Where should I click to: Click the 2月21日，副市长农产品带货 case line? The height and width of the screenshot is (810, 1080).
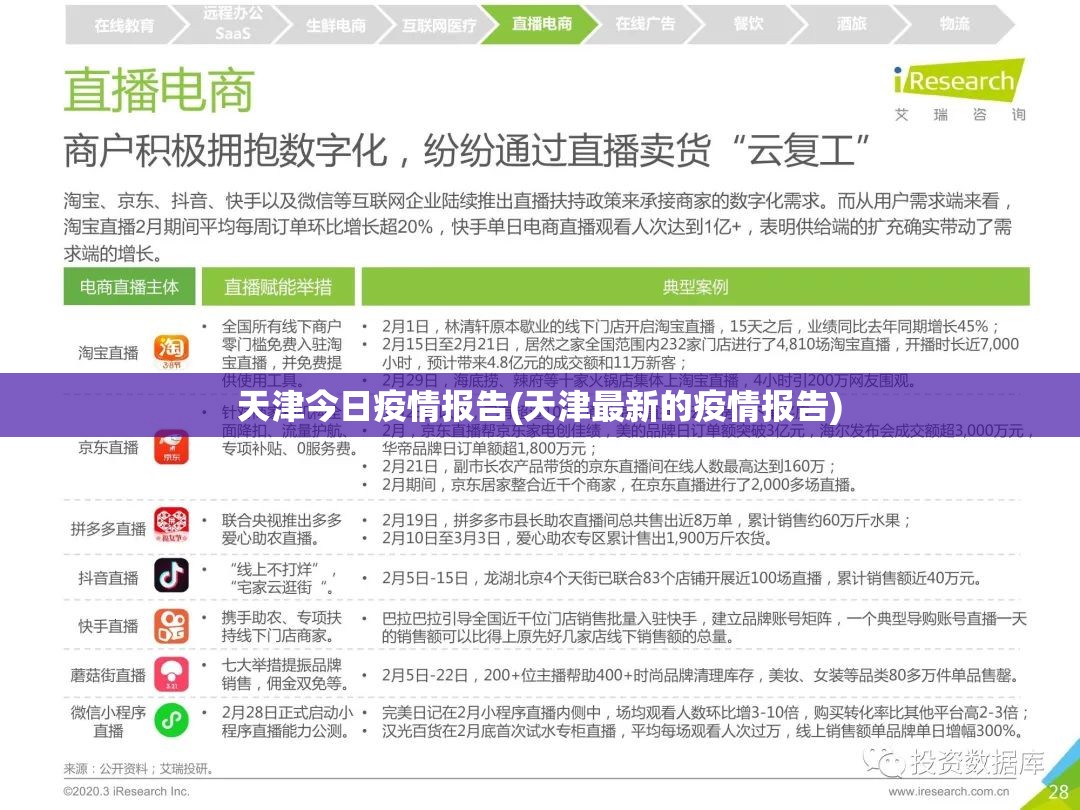[610, 466]
